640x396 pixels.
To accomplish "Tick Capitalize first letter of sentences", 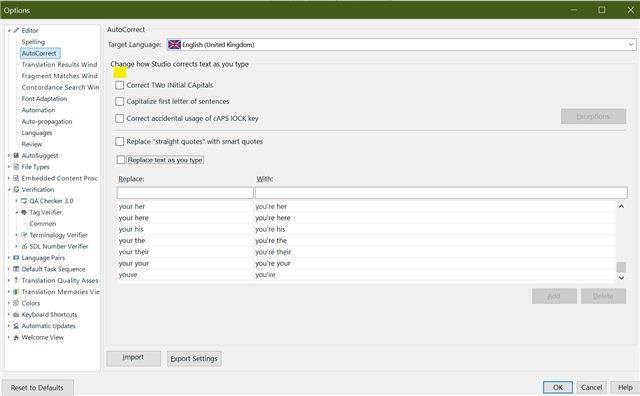I will (x=120, y=101).
